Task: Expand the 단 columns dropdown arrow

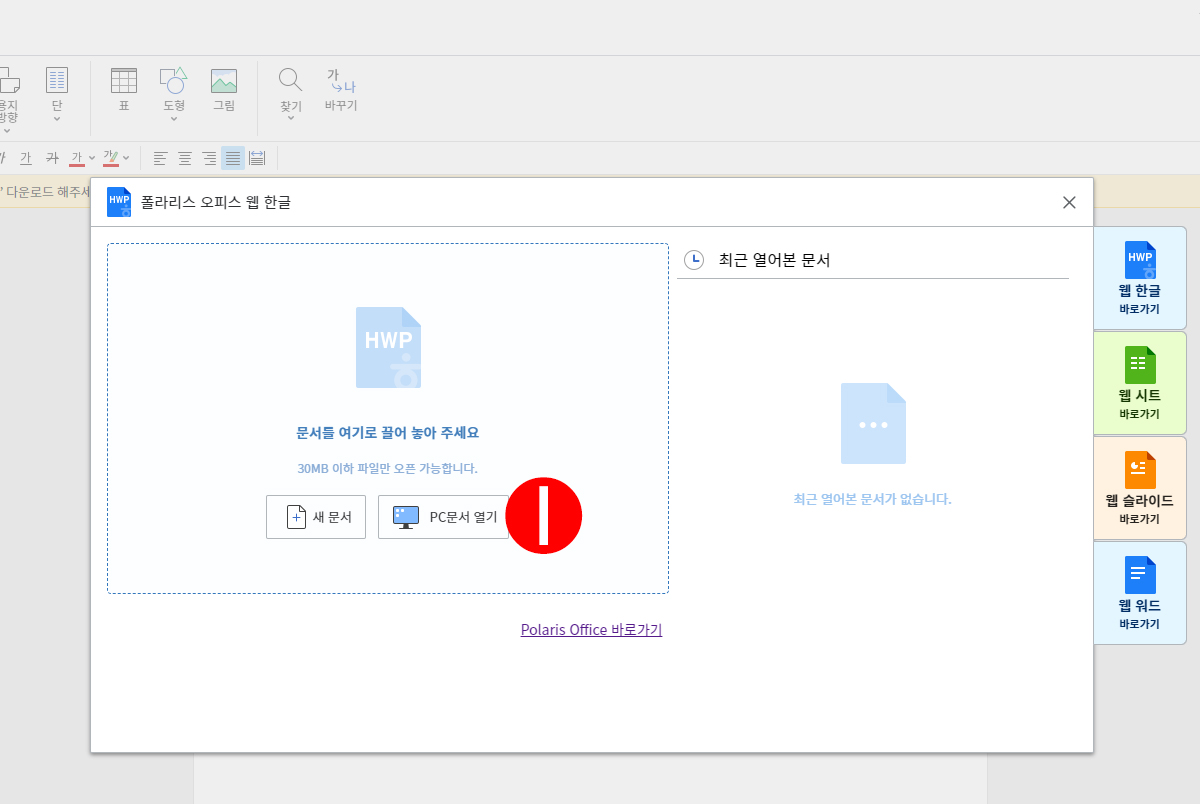Action: 57,118
